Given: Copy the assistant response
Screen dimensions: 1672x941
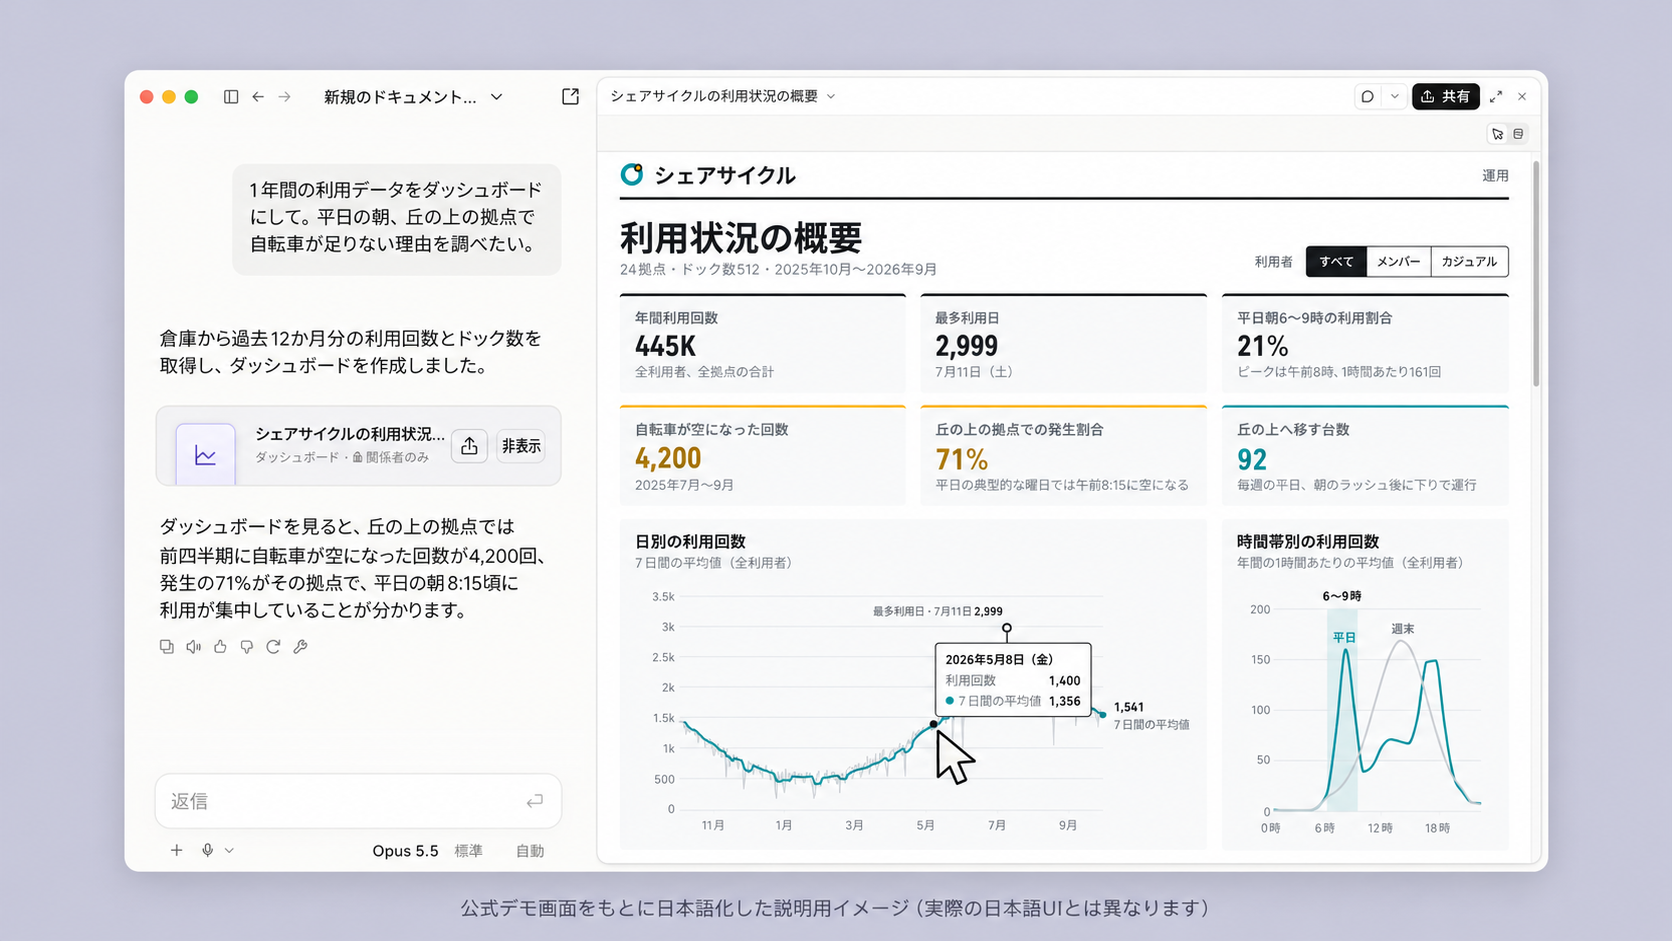Looking at the screenshot, I should [x=167, y=647].
